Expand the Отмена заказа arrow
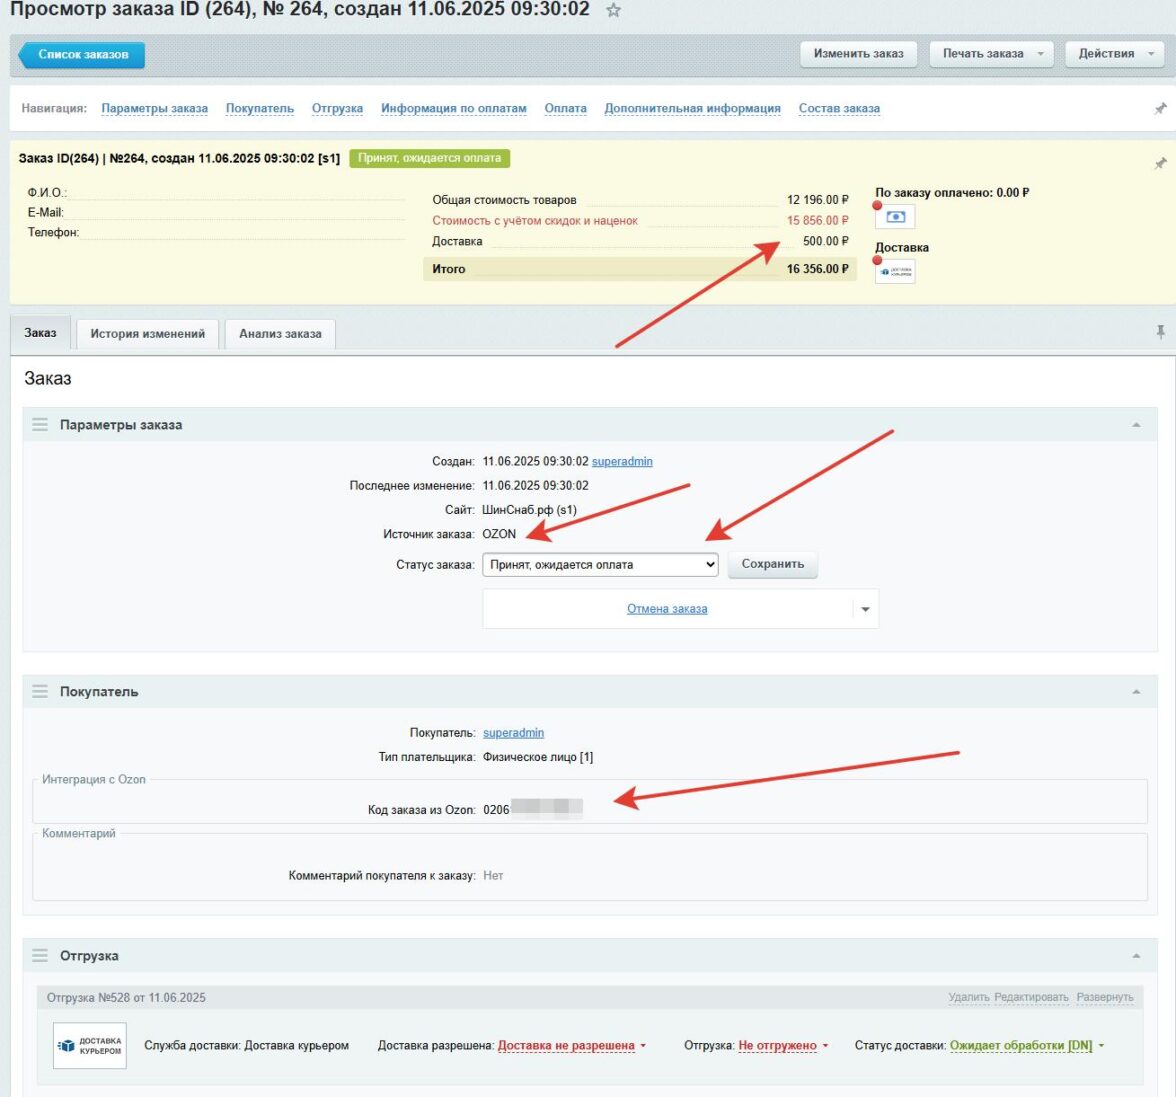The height and width of the screenshot is (1097, 1176). point(865,609)
